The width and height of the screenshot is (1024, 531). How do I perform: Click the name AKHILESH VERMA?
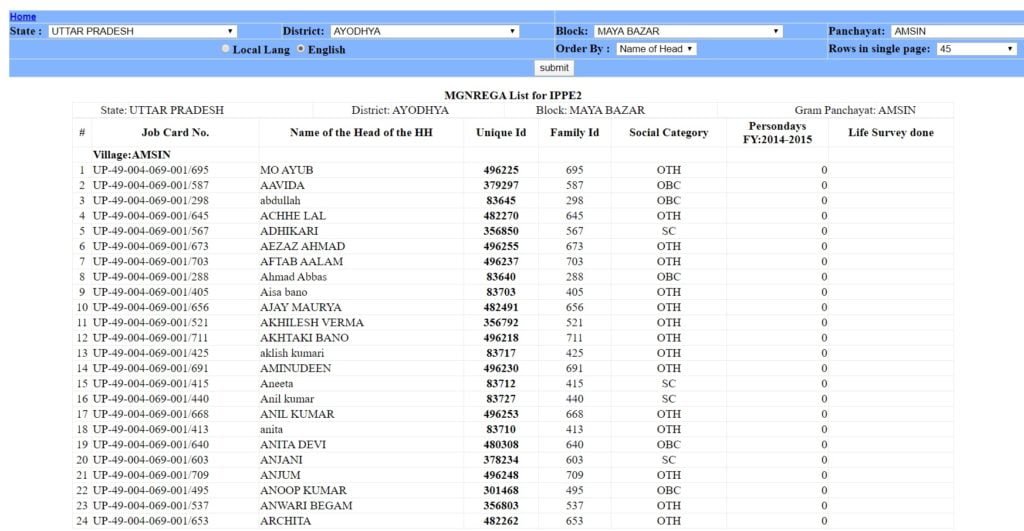[x=312, y=323]
